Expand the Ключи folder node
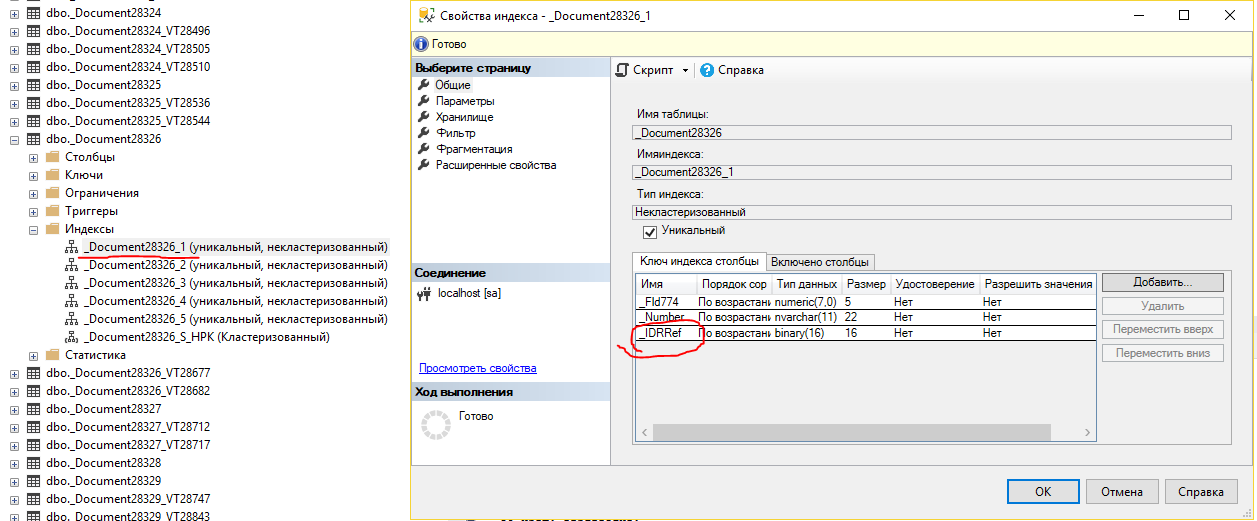The height and width of the screenshot is (521, 1257). 34,175
